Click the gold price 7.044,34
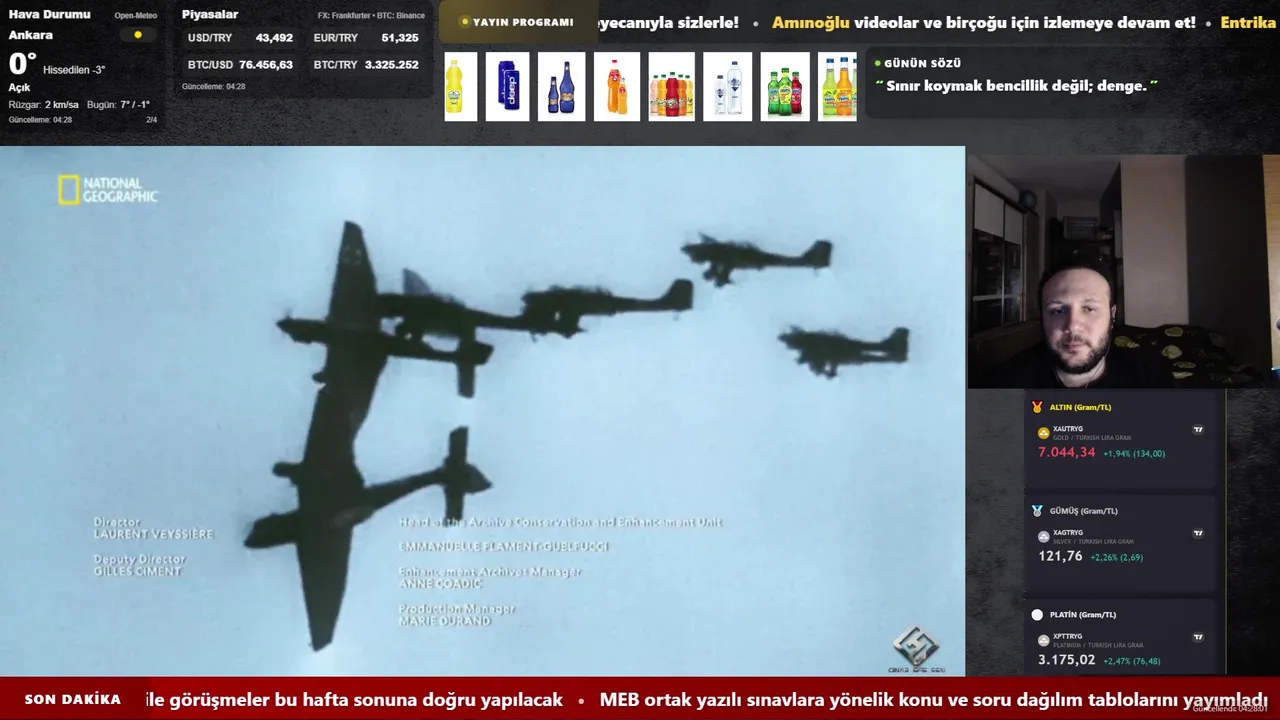1280x720 pixels. pyautogui.click(x=1067, y=453)
